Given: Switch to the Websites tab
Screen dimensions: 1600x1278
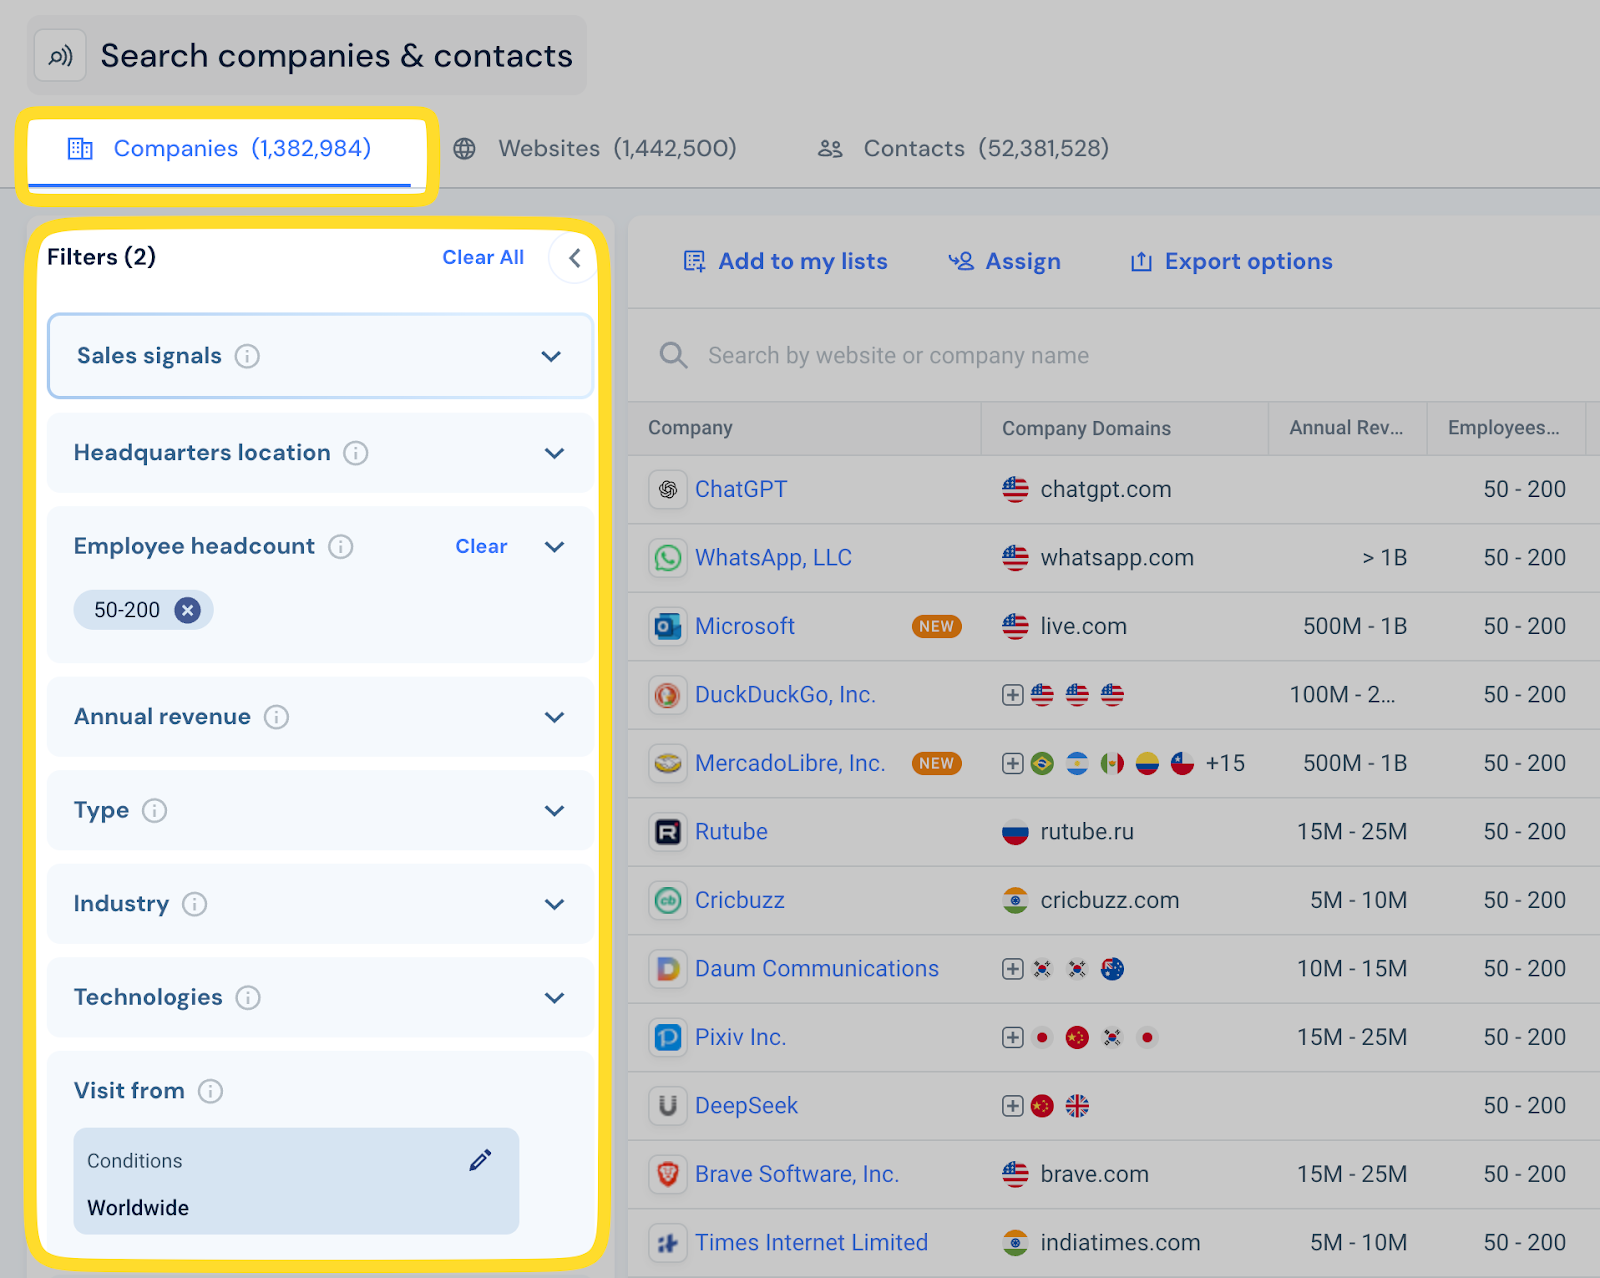Looking at the screenshot, I should 595,149.
